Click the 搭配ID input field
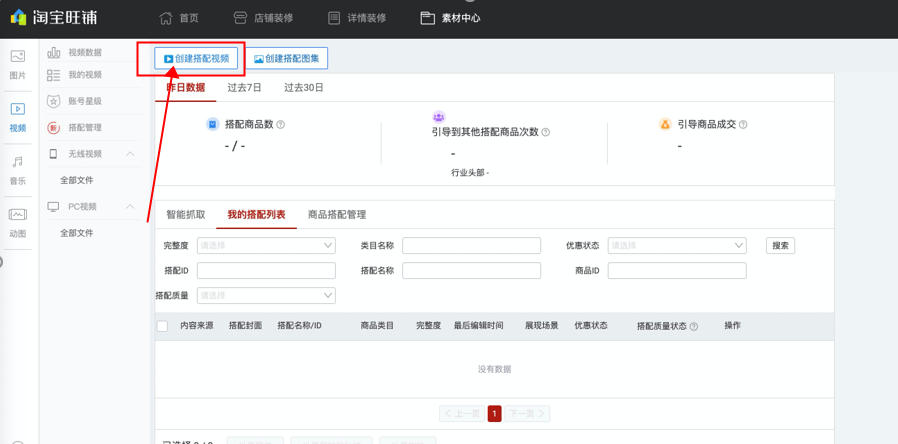898x444 pixels. [x=266, y=271]
